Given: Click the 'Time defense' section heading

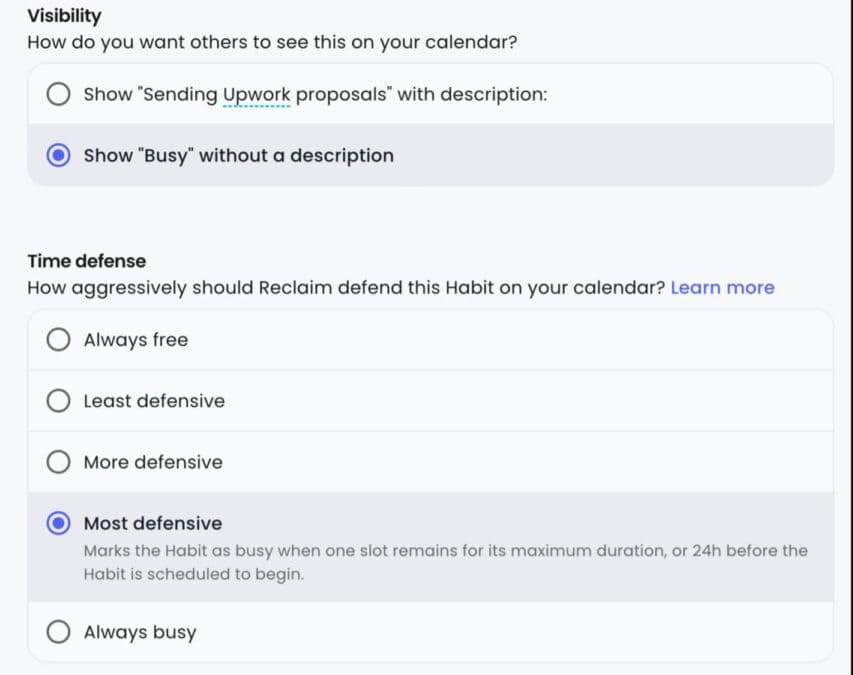Looking at the screenshot, I should 86,260.
